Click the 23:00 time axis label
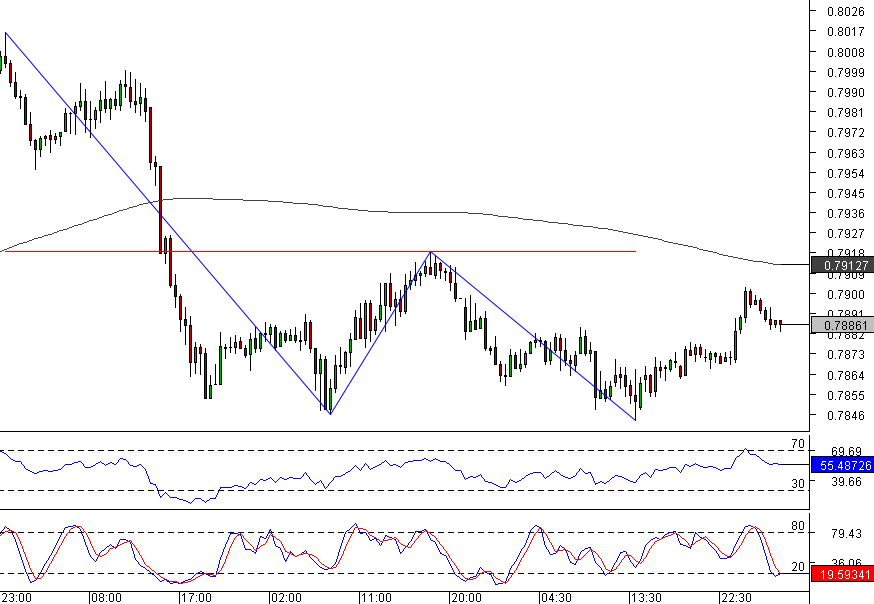This screenshot has width=874, height=604. click(16, 598)
